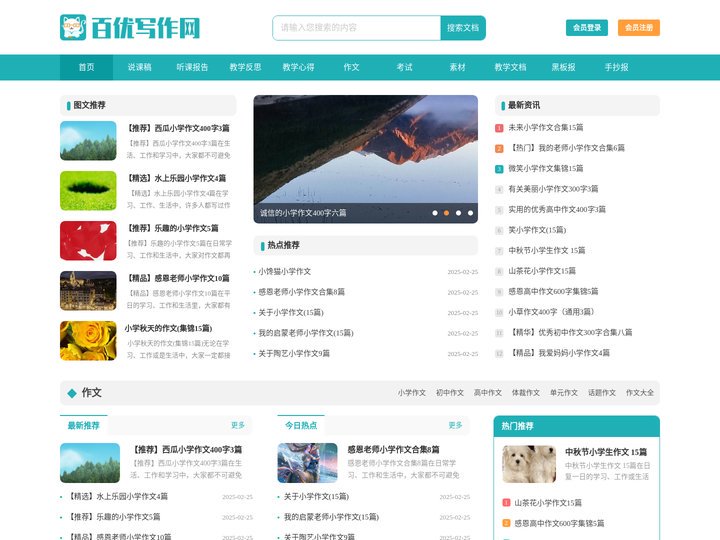
Task: Click the 会员登录 button
Action: click(587, 28)
